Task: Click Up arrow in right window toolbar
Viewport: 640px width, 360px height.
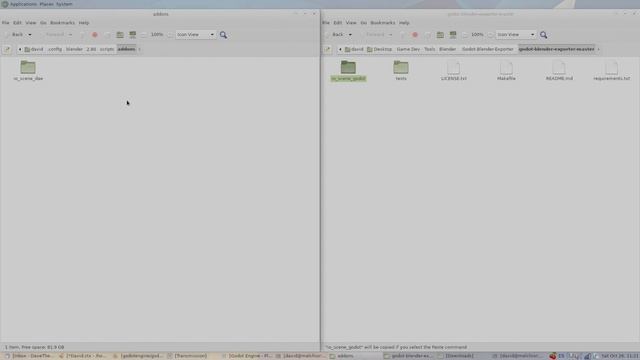Action: [402, 35]
